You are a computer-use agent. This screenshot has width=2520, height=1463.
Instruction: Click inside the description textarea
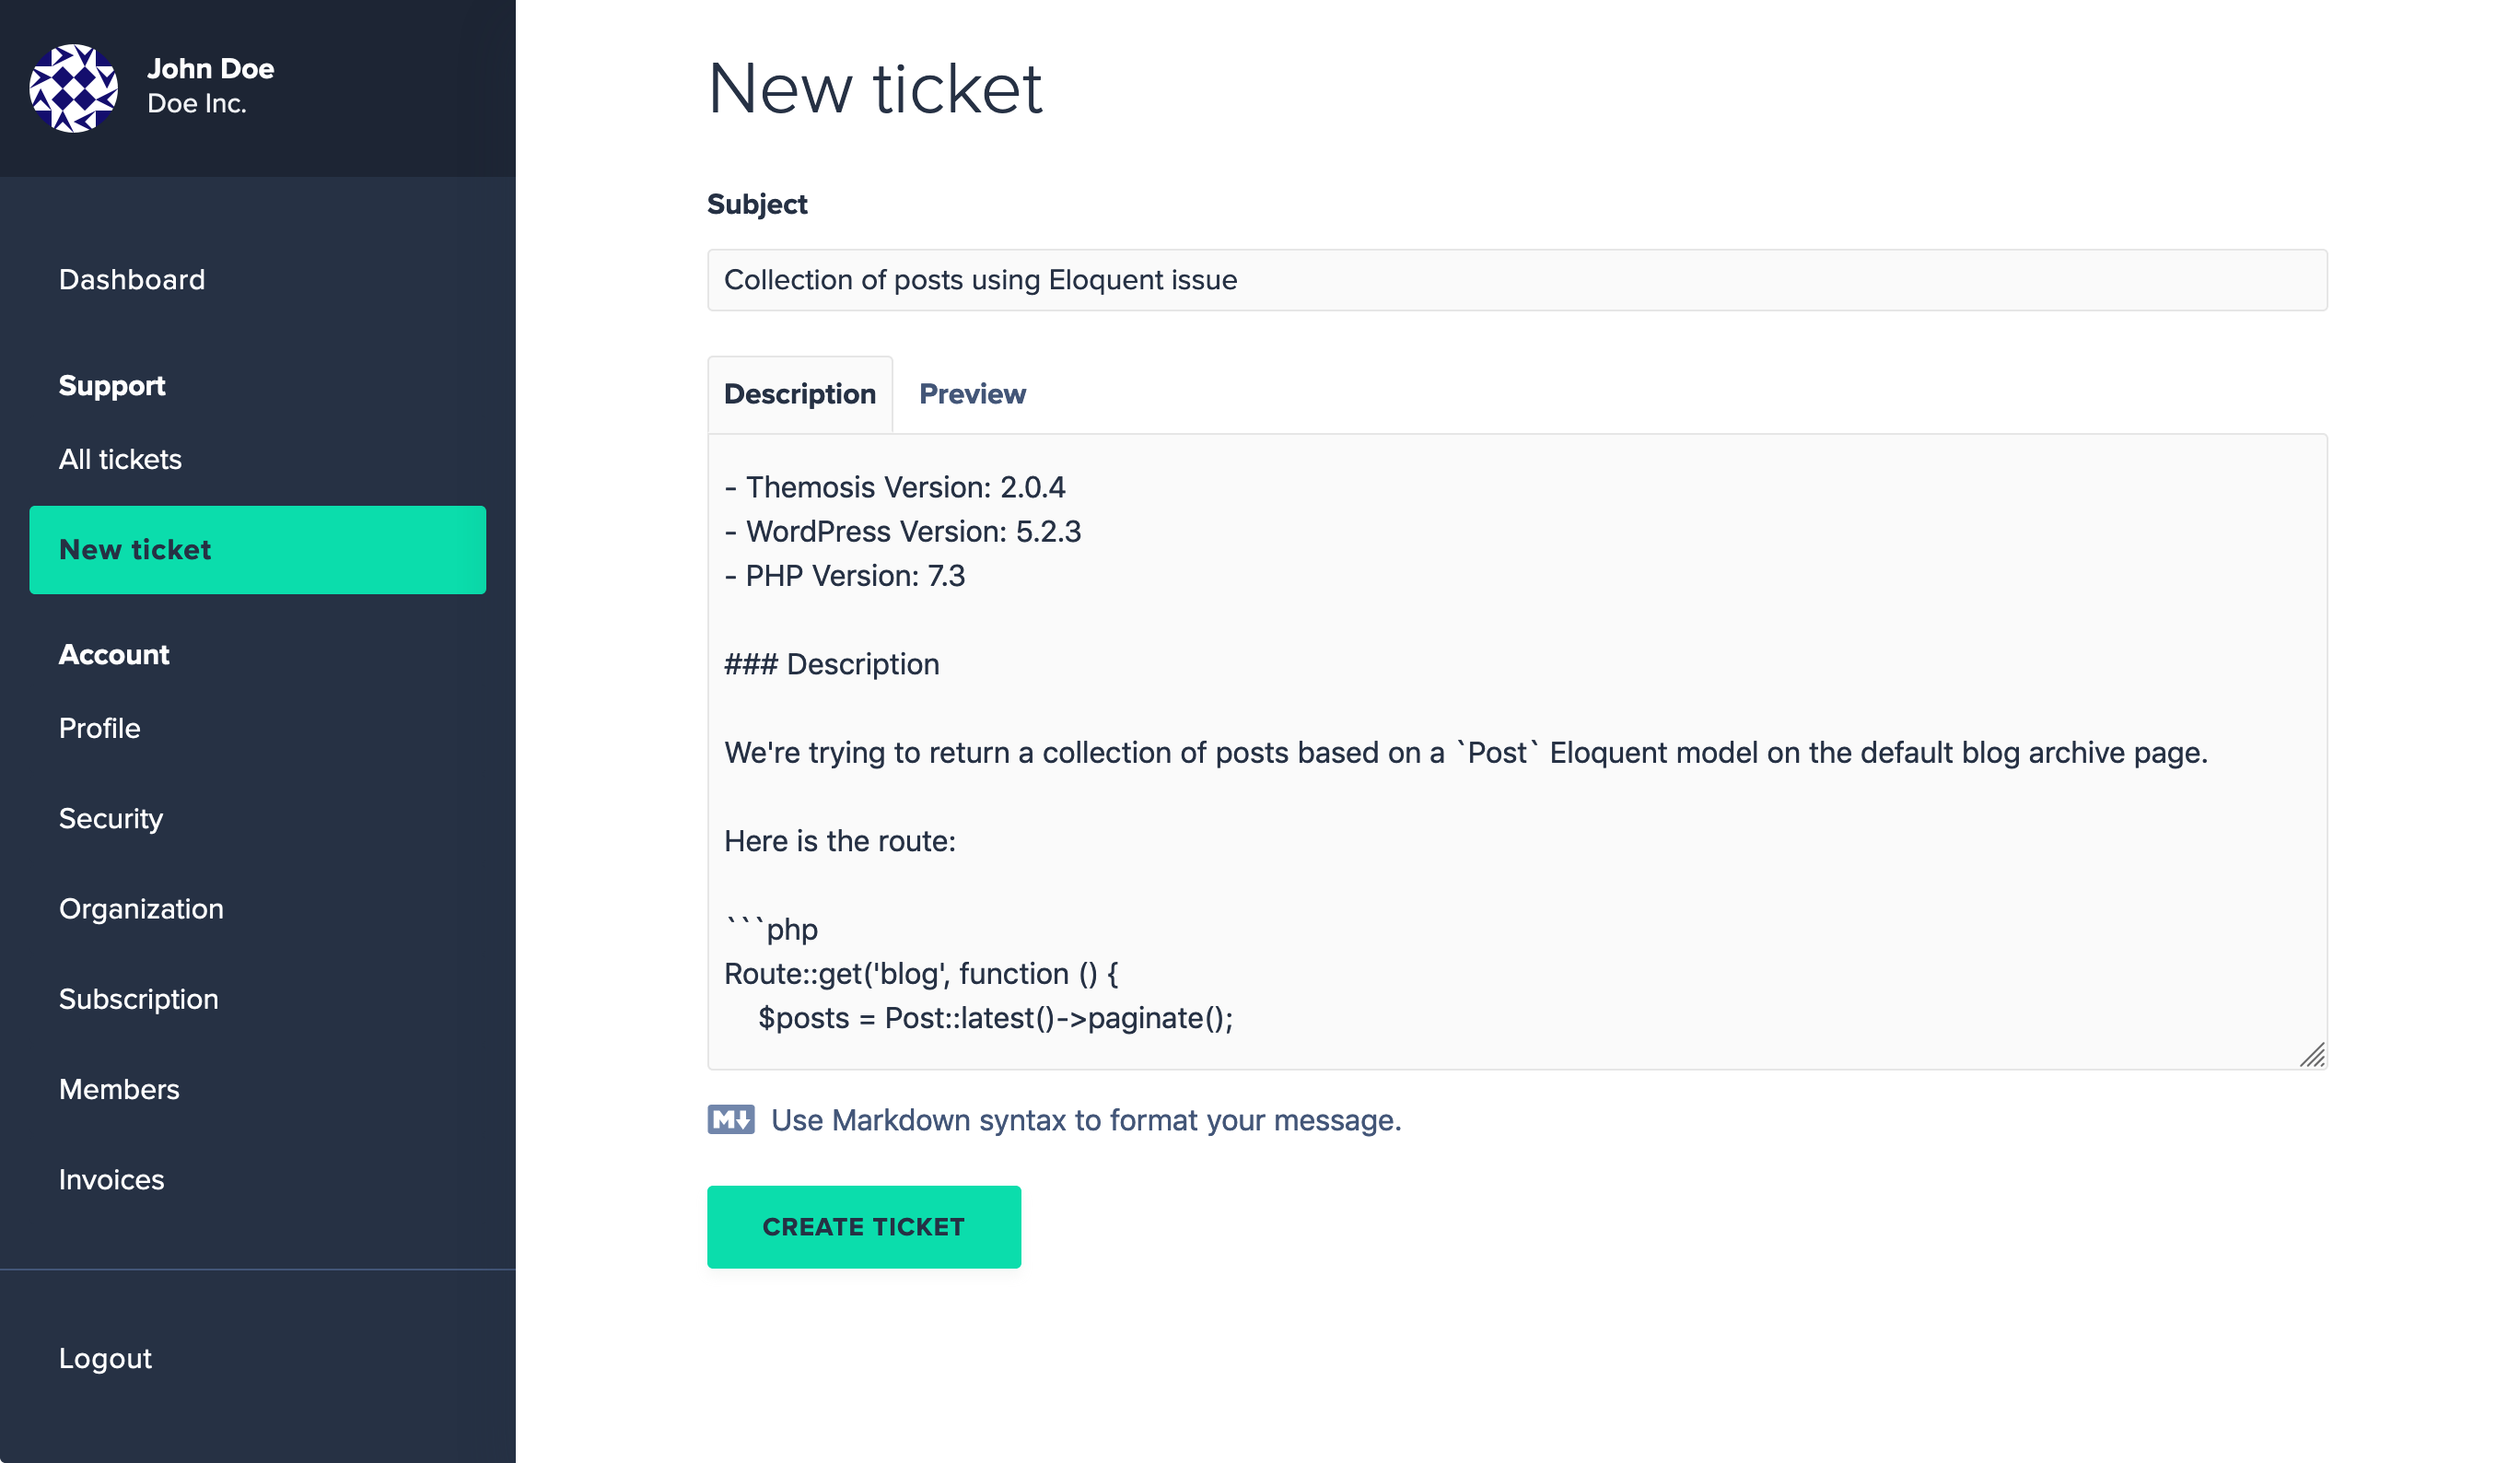[x=1517, y=752]
